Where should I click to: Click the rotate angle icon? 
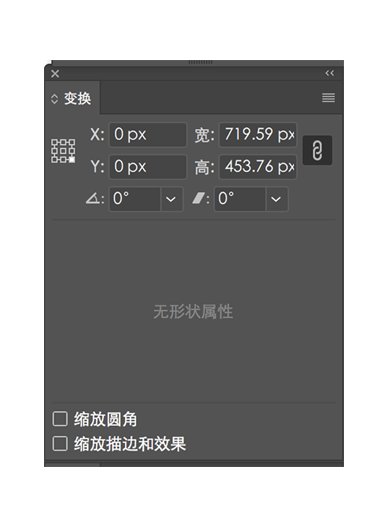[92, 199]
